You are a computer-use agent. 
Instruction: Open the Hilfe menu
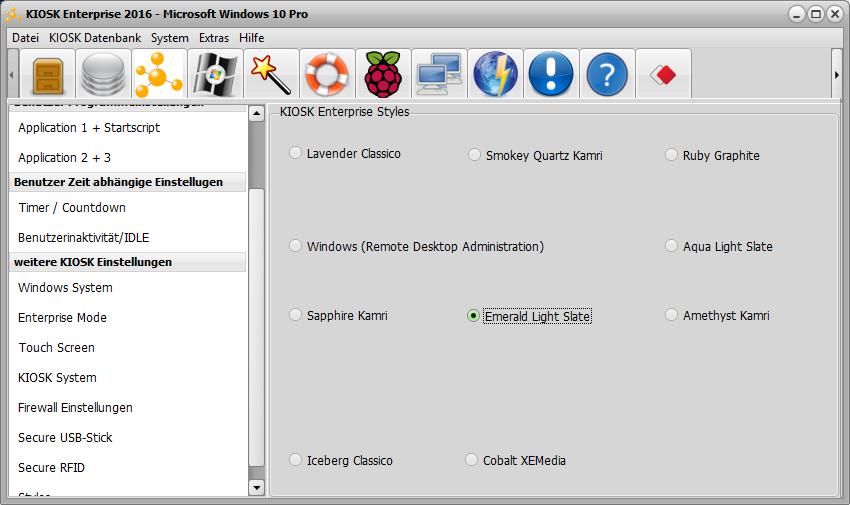coord(252,38)
